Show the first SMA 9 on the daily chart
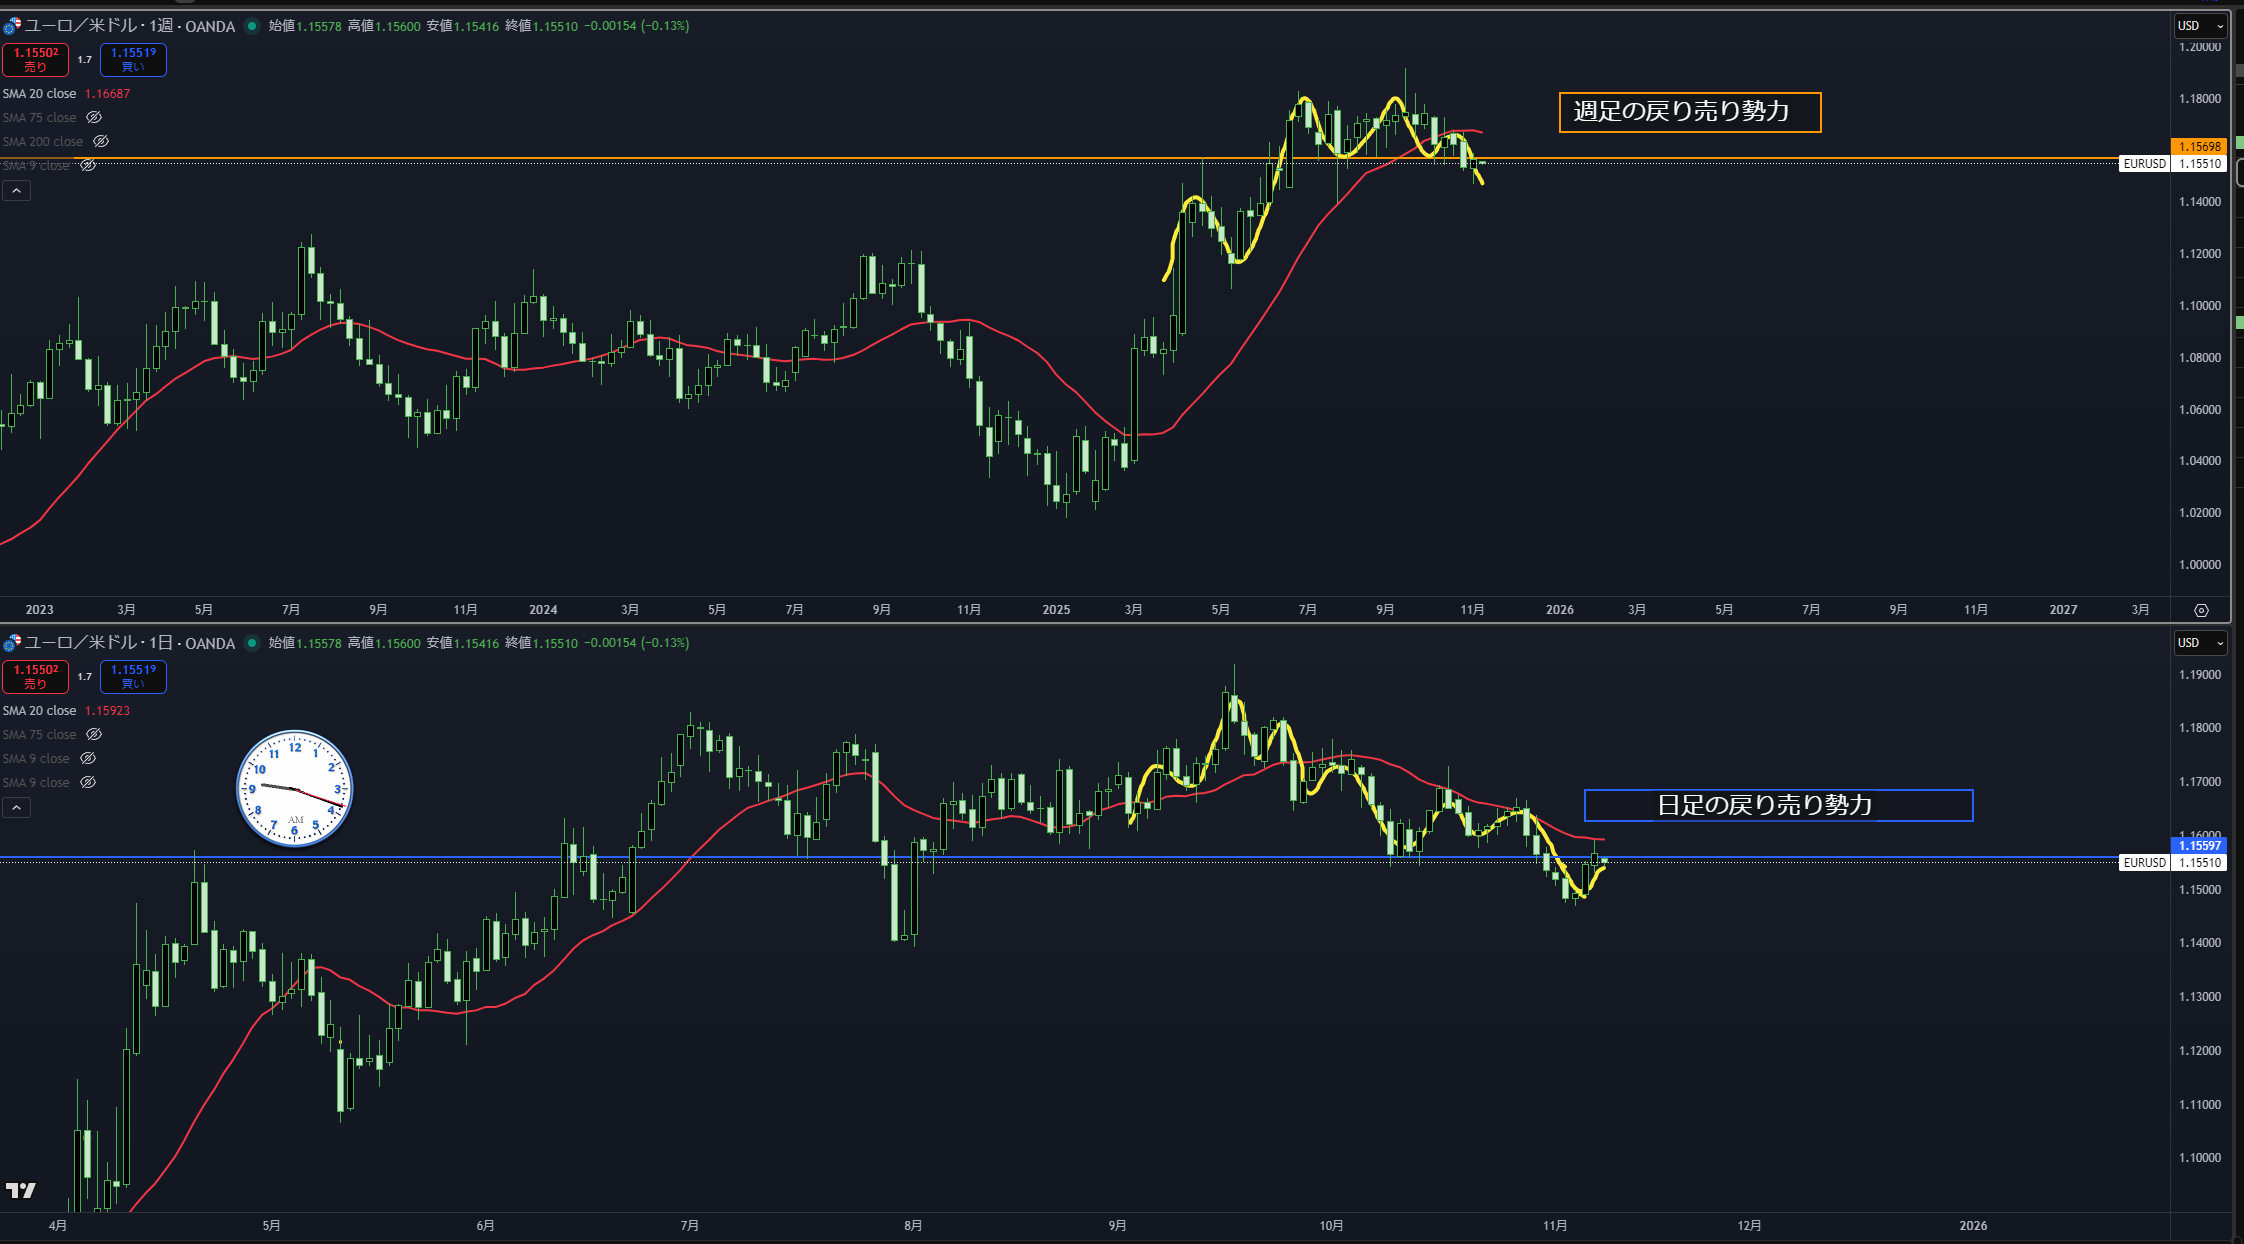Image resolution: width=2244 pixels, height=1244 pixels. 88,759
